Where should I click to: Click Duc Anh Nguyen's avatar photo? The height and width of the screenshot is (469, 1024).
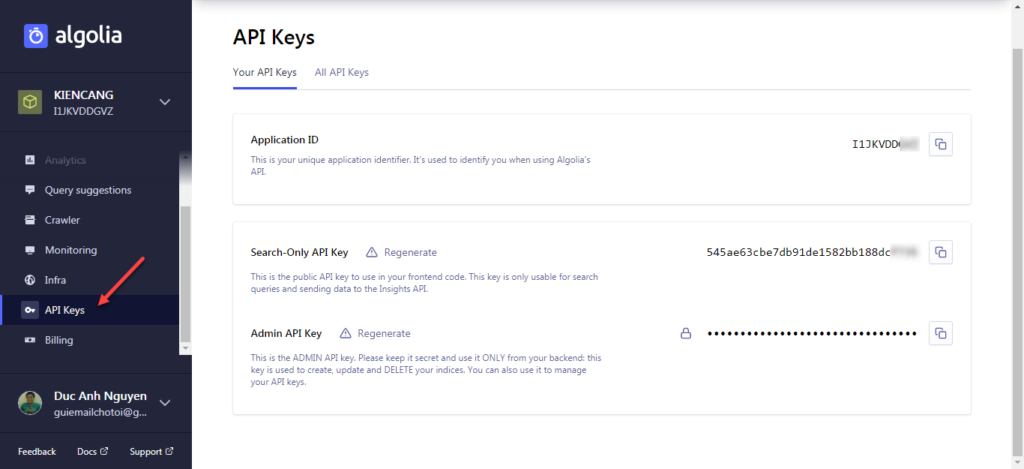pos(29,403)
